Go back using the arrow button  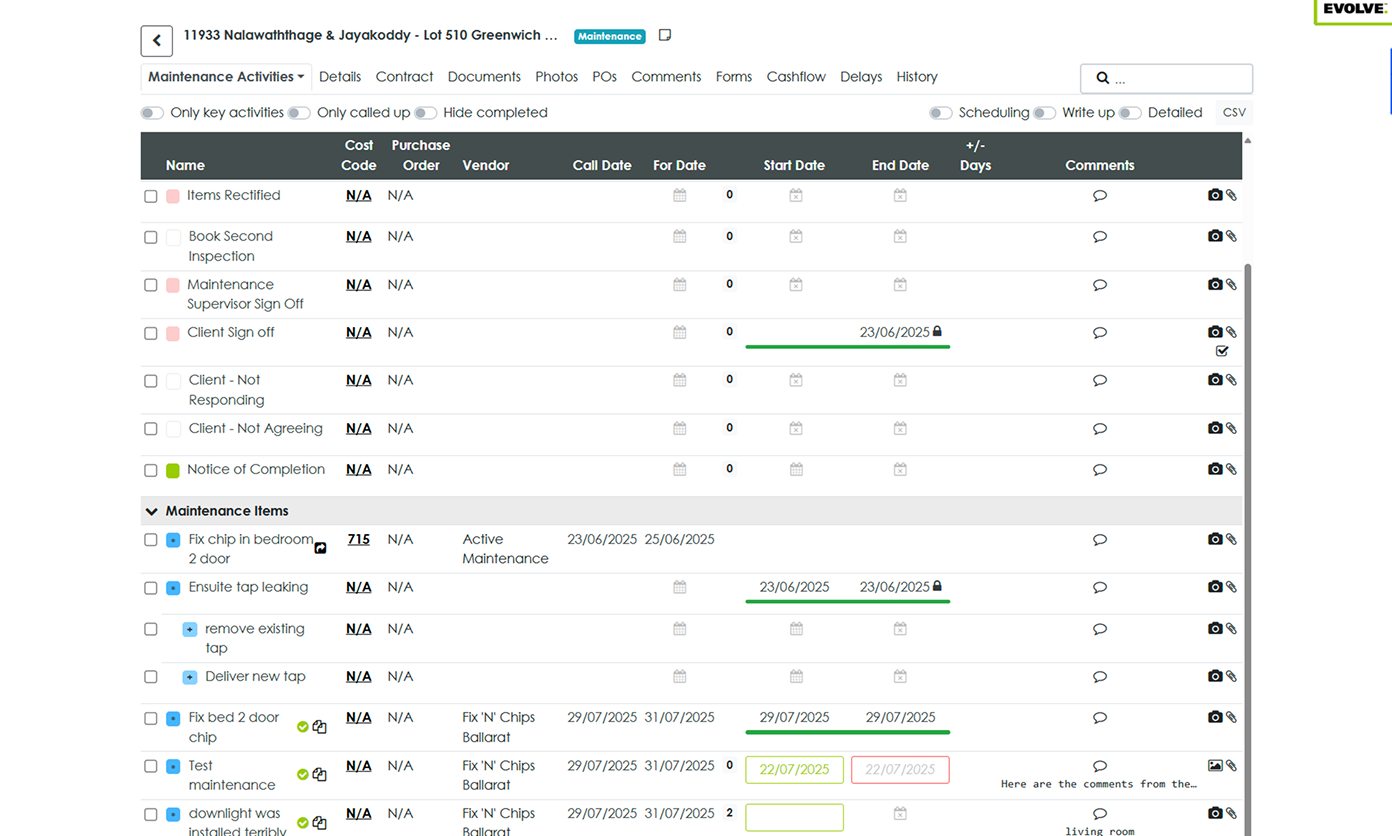point(156,41)
